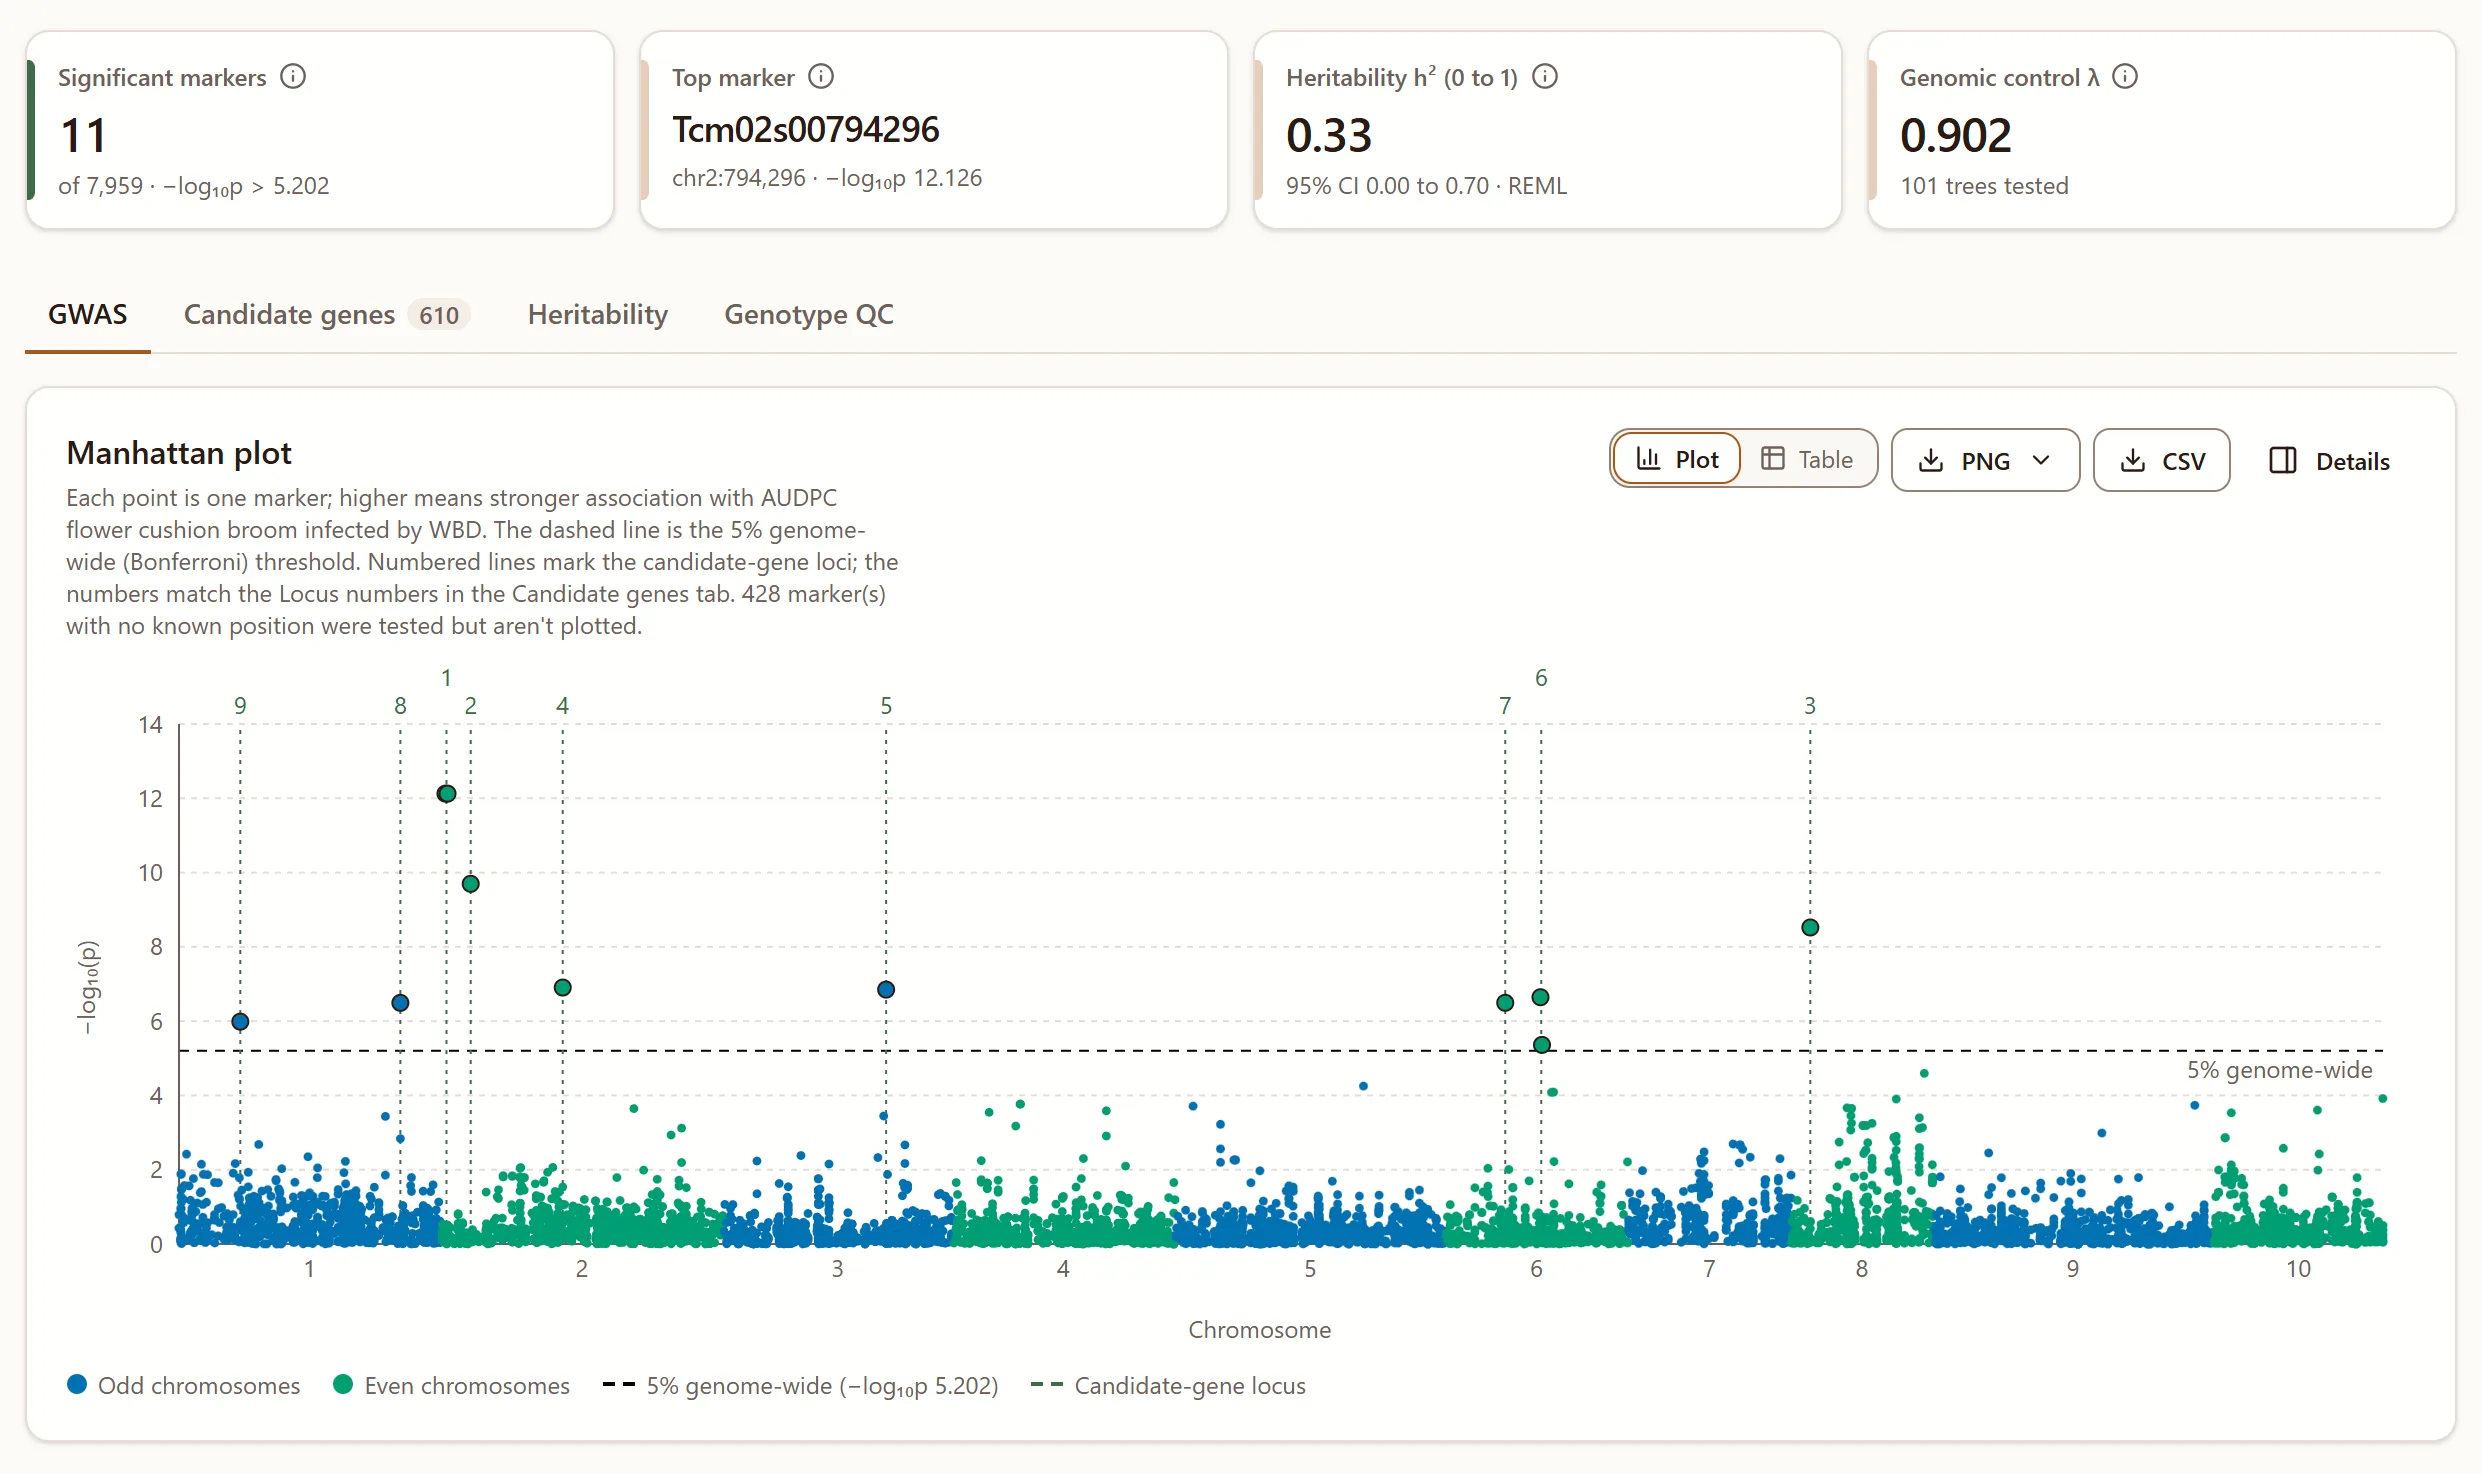Click the '5% genome-wide' line label
This screenshot has width=2482, height=1474.
tap(2279, 1070)
